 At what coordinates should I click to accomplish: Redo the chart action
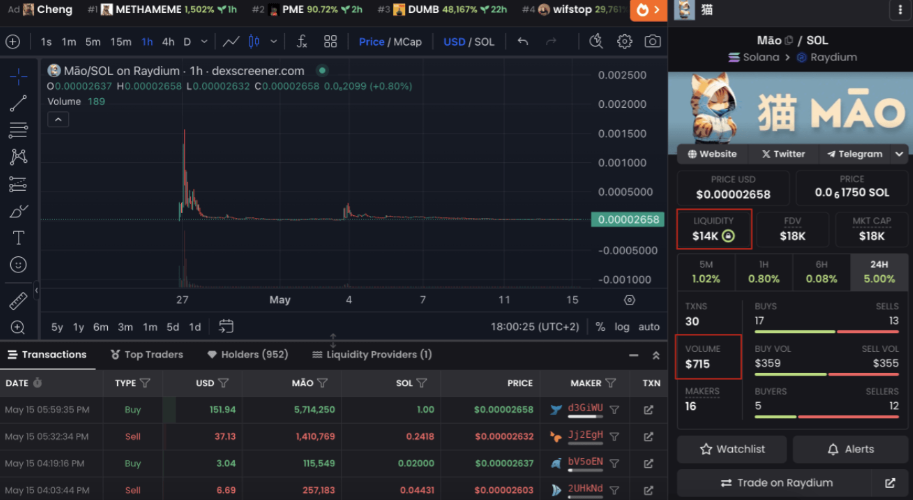[551, 42]
